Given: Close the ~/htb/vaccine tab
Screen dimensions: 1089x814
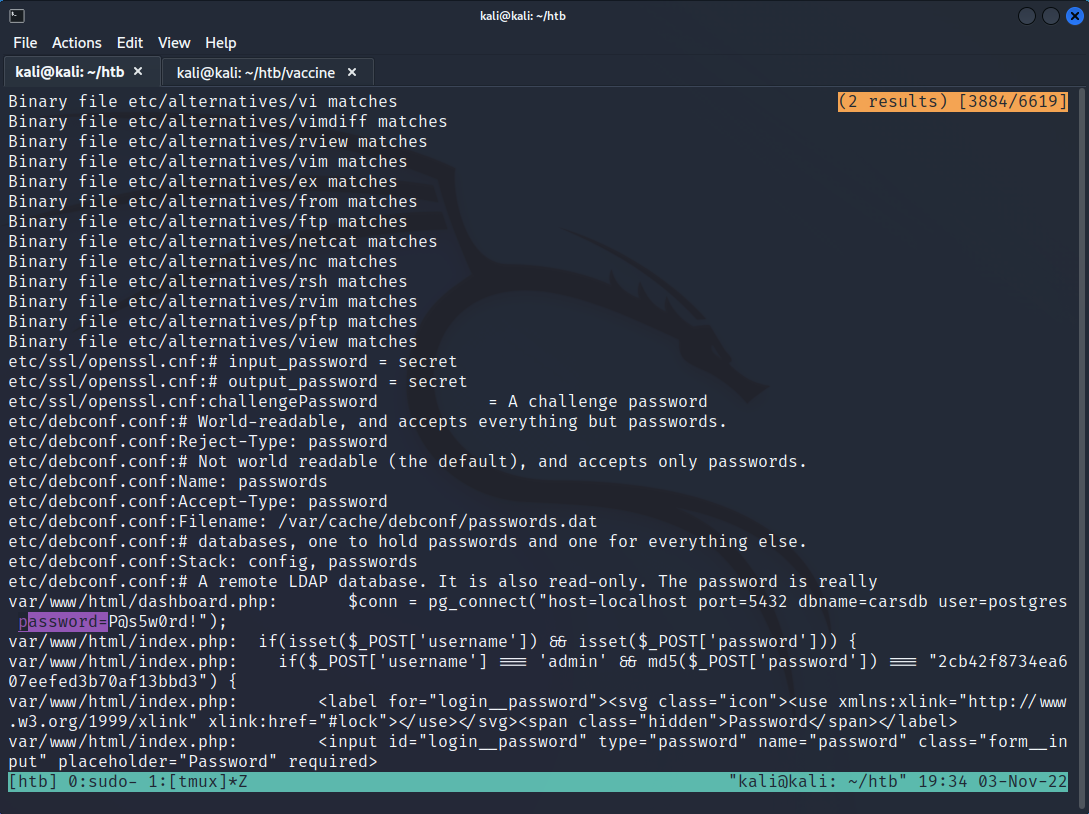Looking at the screenshot, I should pos(352,72).
